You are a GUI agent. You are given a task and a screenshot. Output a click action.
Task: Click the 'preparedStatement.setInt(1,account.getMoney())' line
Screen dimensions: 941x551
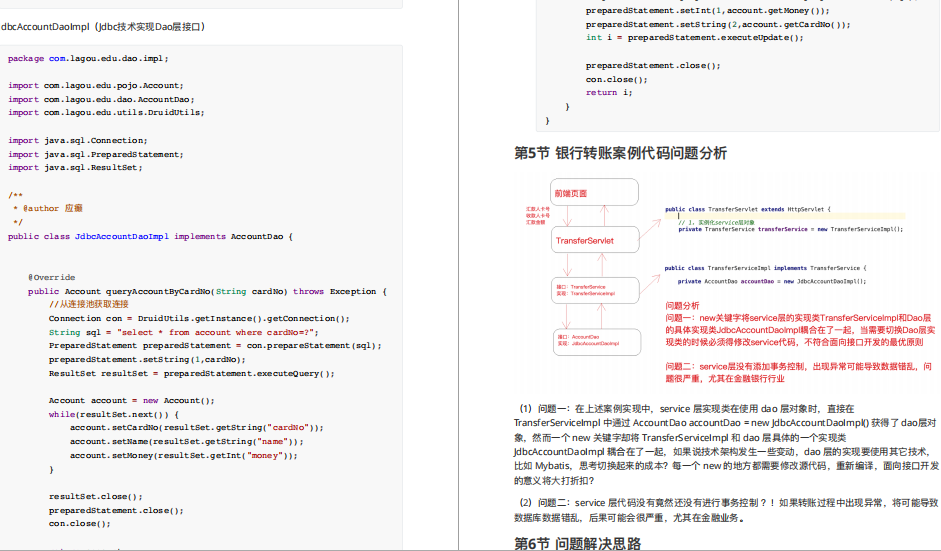pos(708,11)
